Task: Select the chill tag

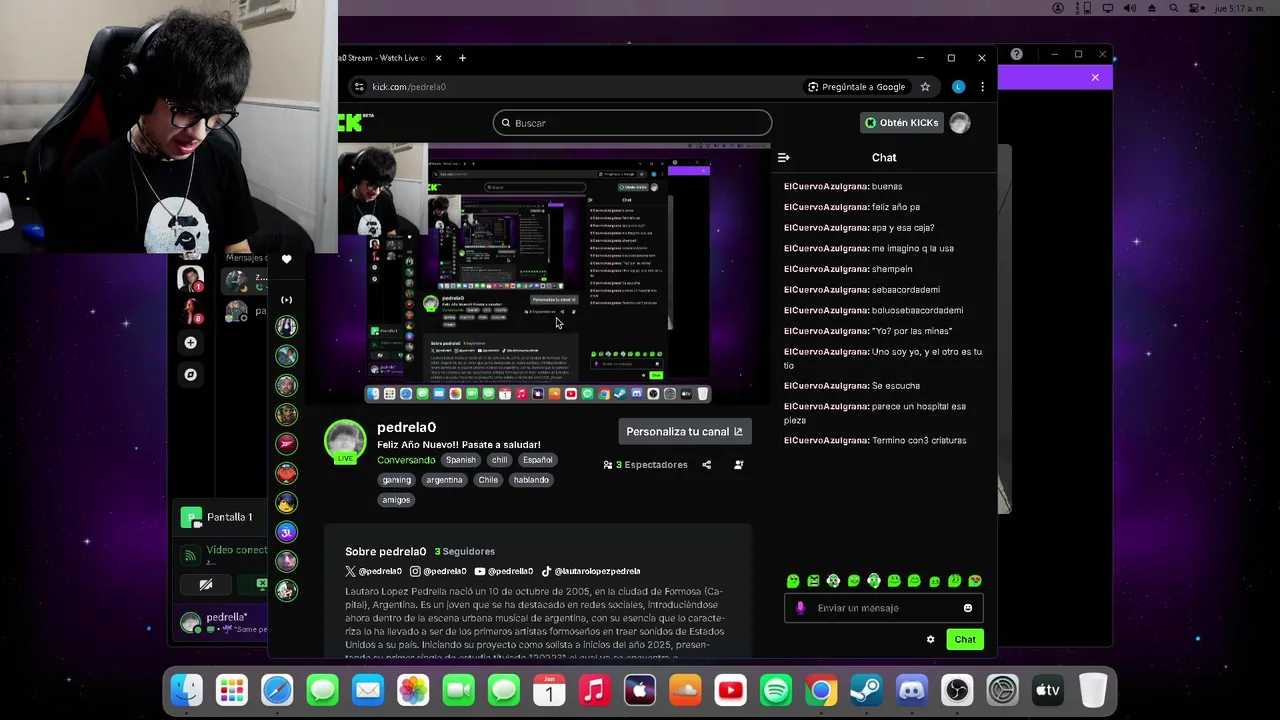Action: pyautogui.click(x=499, y=460)
